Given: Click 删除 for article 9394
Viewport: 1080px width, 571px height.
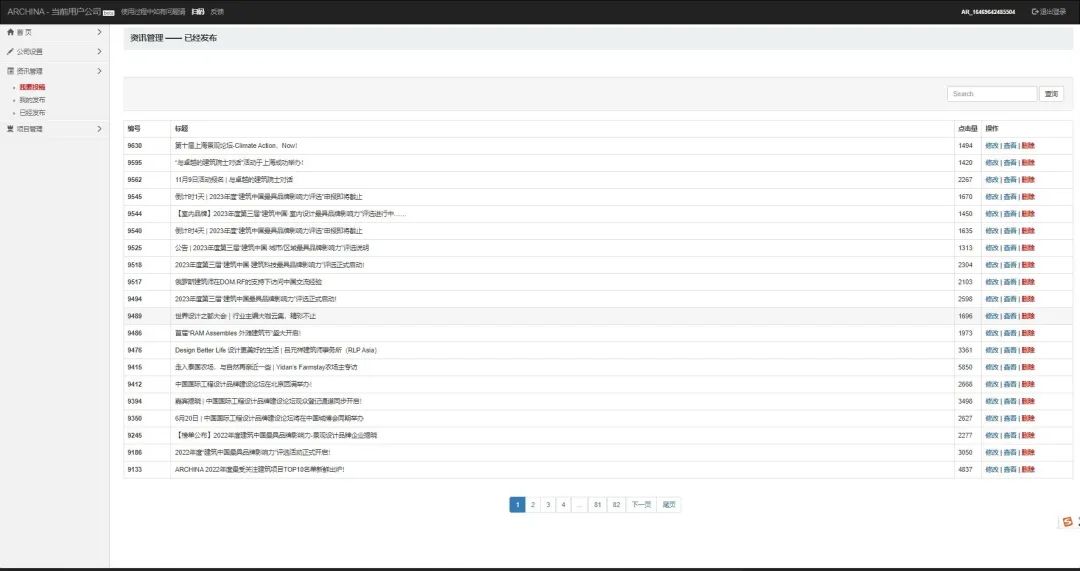Looking at the screenshot, I should point(1028,401).
